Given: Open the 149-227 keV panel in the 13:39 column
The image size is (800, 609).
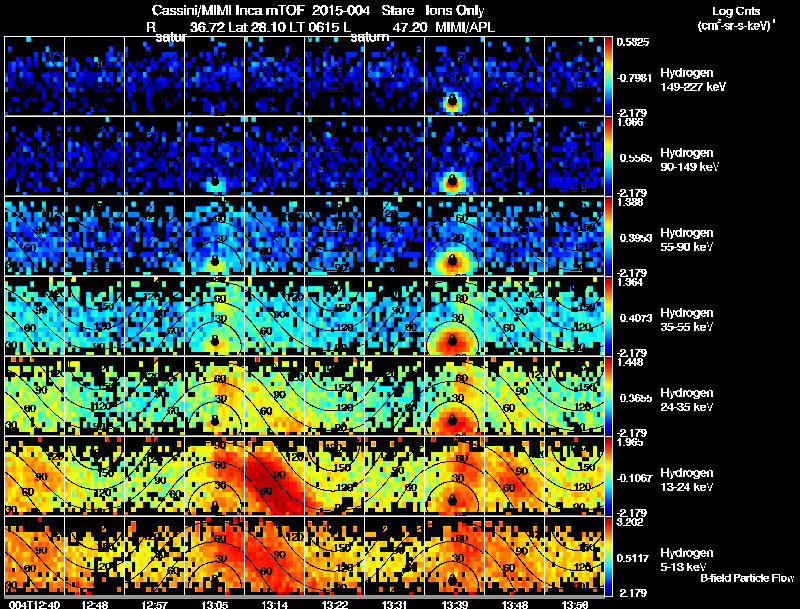Looking at the screenshot, I should coord(454,76).
